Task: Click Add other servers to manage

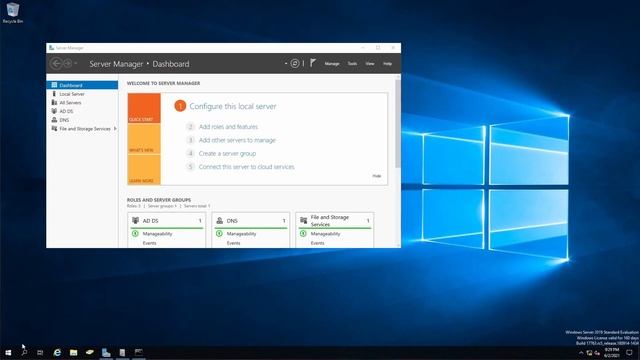Action: (x=237, y=140)
